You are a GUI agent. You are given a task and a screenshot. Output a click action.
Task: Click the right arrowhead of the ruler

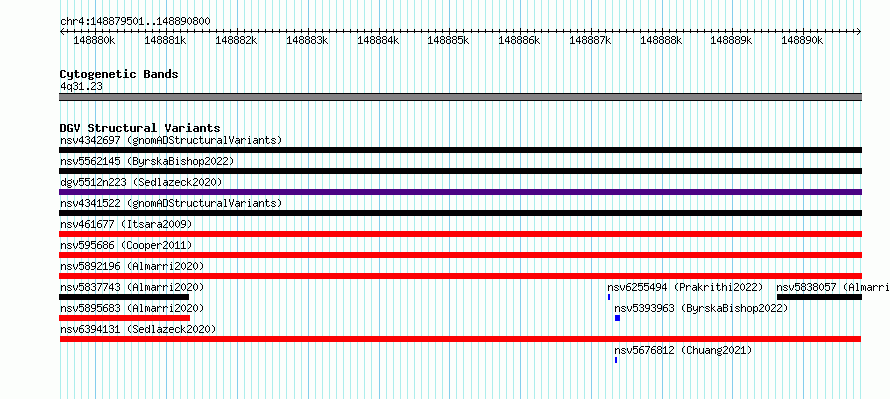(x=859, y=31)
